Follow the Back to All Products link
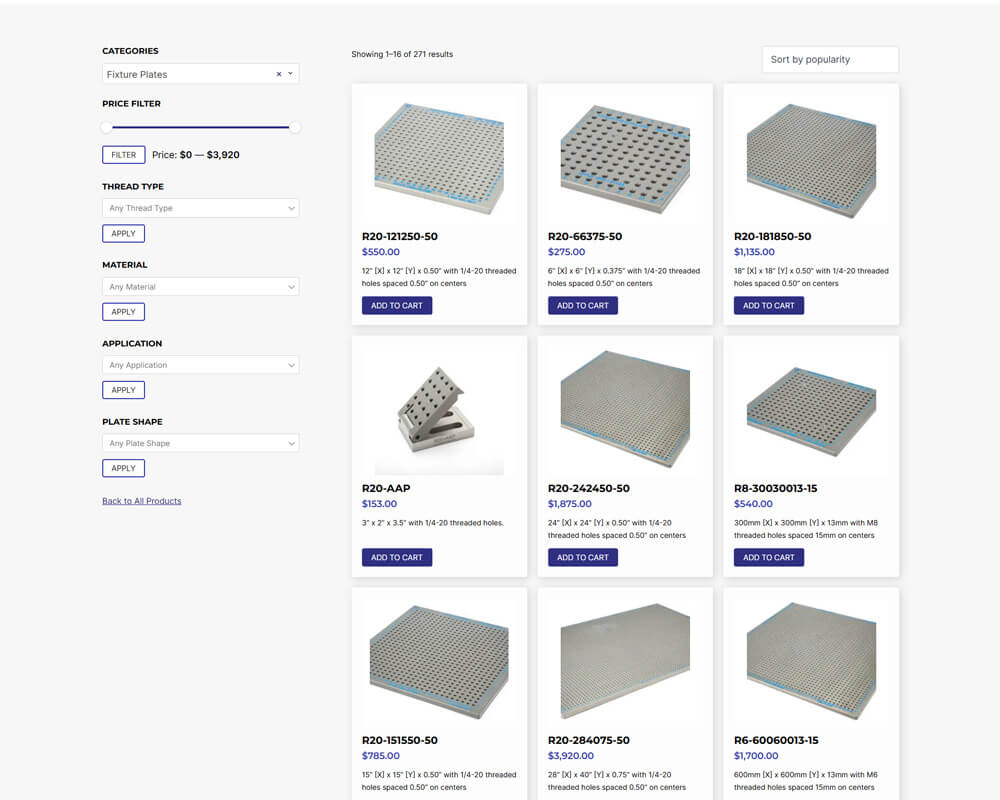Viewport: 1000px width, 800px height. tap(141, 501)
